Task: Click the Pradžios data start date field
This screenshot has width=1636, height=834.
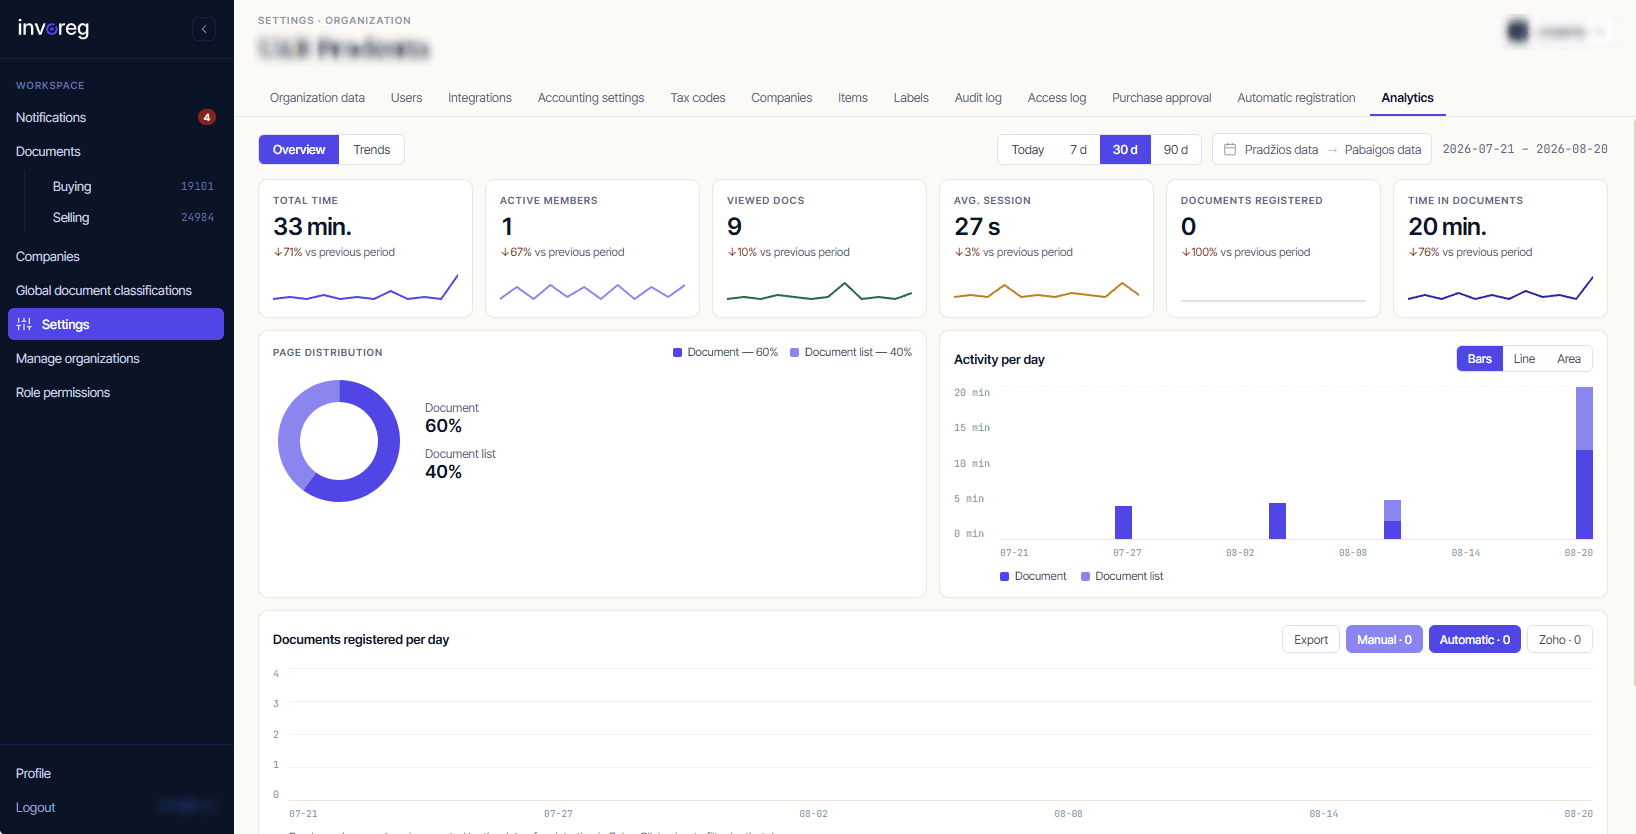Action: (x=1281, y=149)
